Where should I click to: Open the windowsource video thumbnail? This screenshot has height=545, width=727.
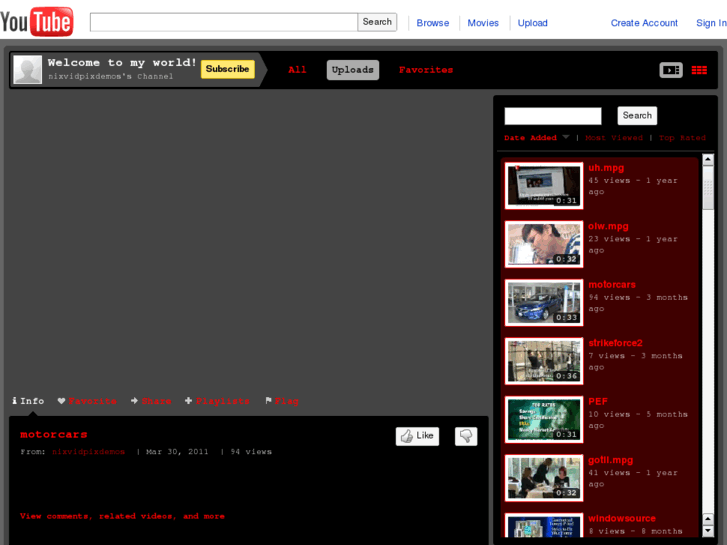tap(544, 525)
